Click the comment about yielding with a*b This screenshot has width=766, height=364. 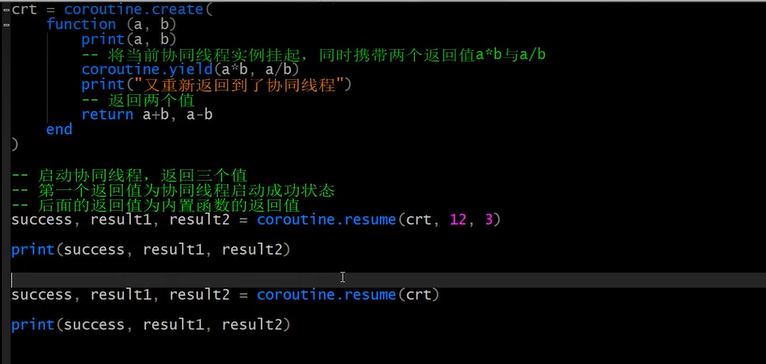coord(314,55)
